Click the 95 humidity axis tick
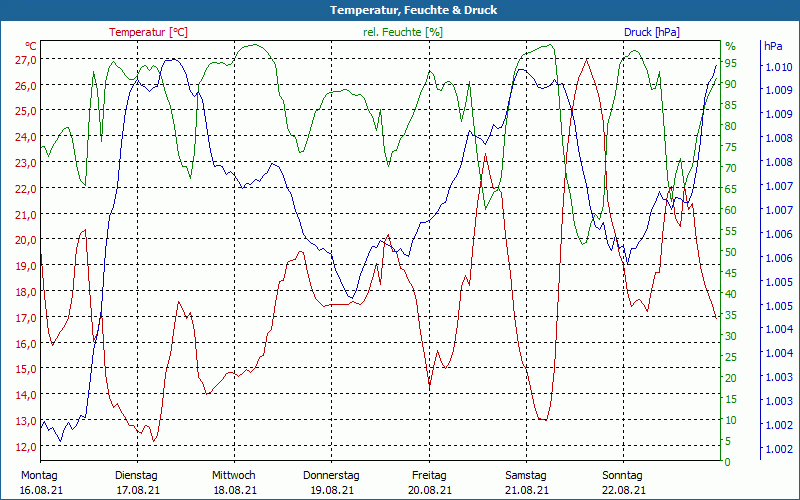The width and height of the screenshot is (800, 500). [731, 63]
